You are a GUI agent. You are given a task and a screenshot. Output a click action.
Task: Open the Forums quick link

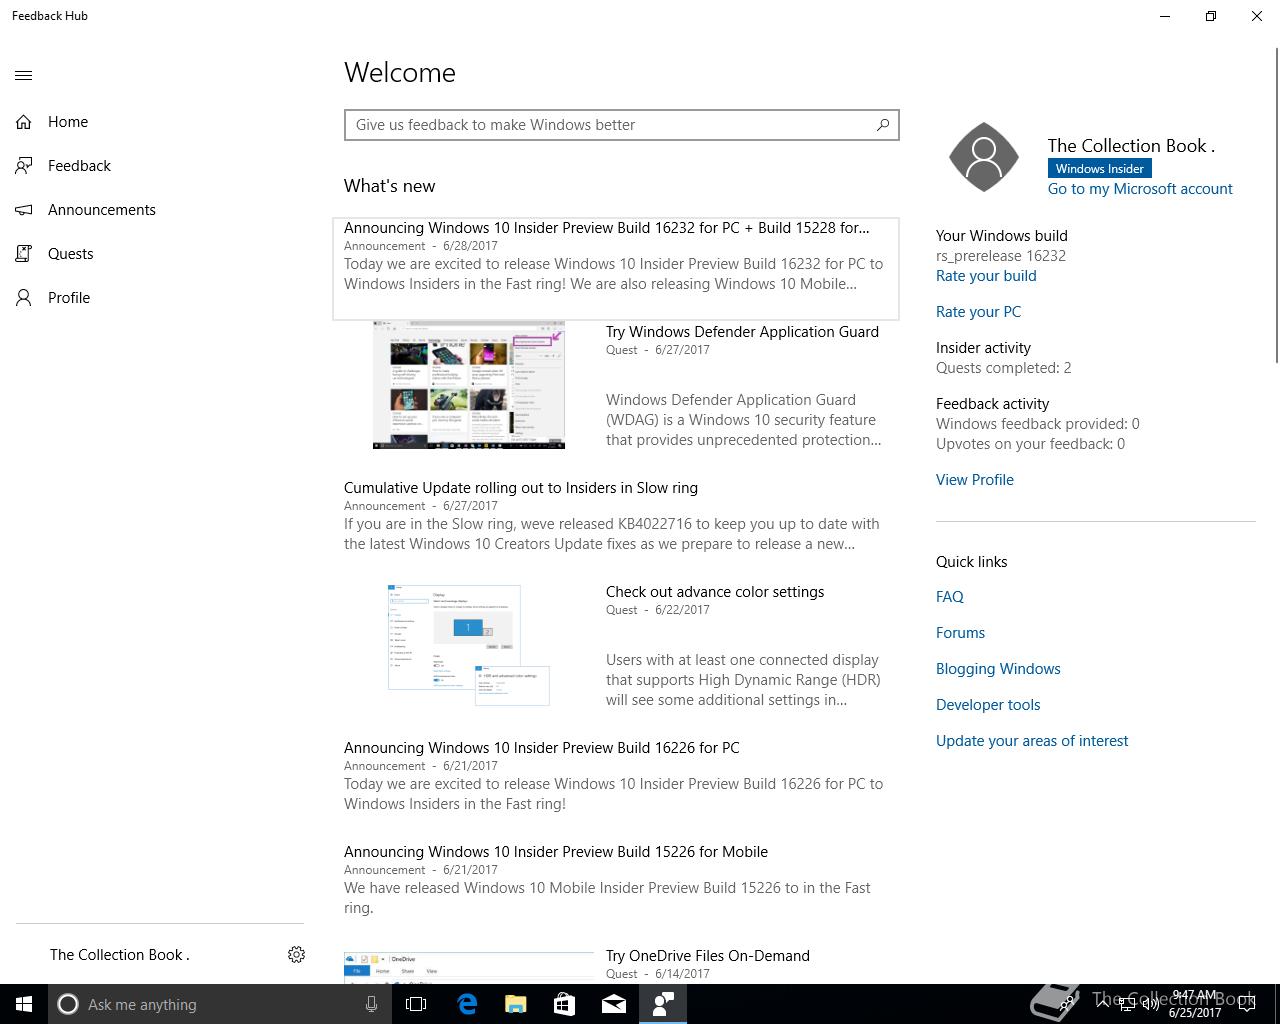pos(960,633)
